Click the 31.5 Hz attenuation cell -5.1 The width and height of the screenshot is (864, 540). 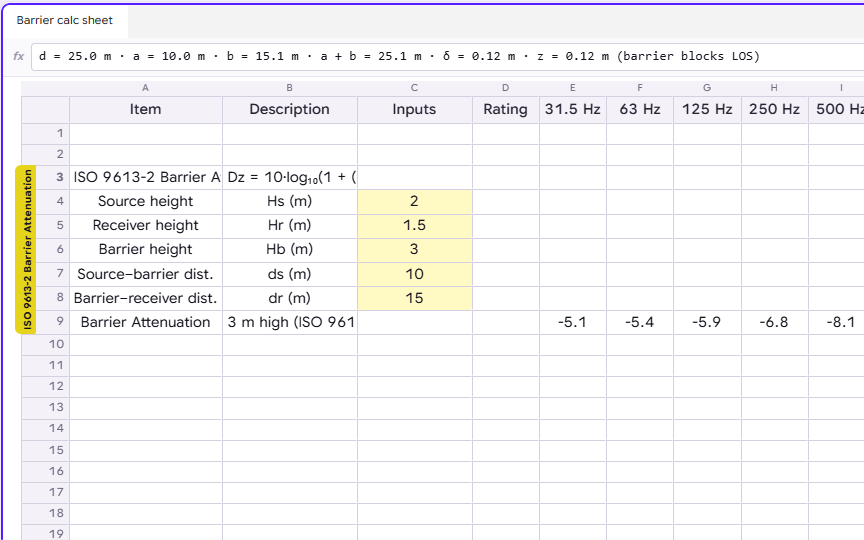pyautogui.click(x=573, y=322)
